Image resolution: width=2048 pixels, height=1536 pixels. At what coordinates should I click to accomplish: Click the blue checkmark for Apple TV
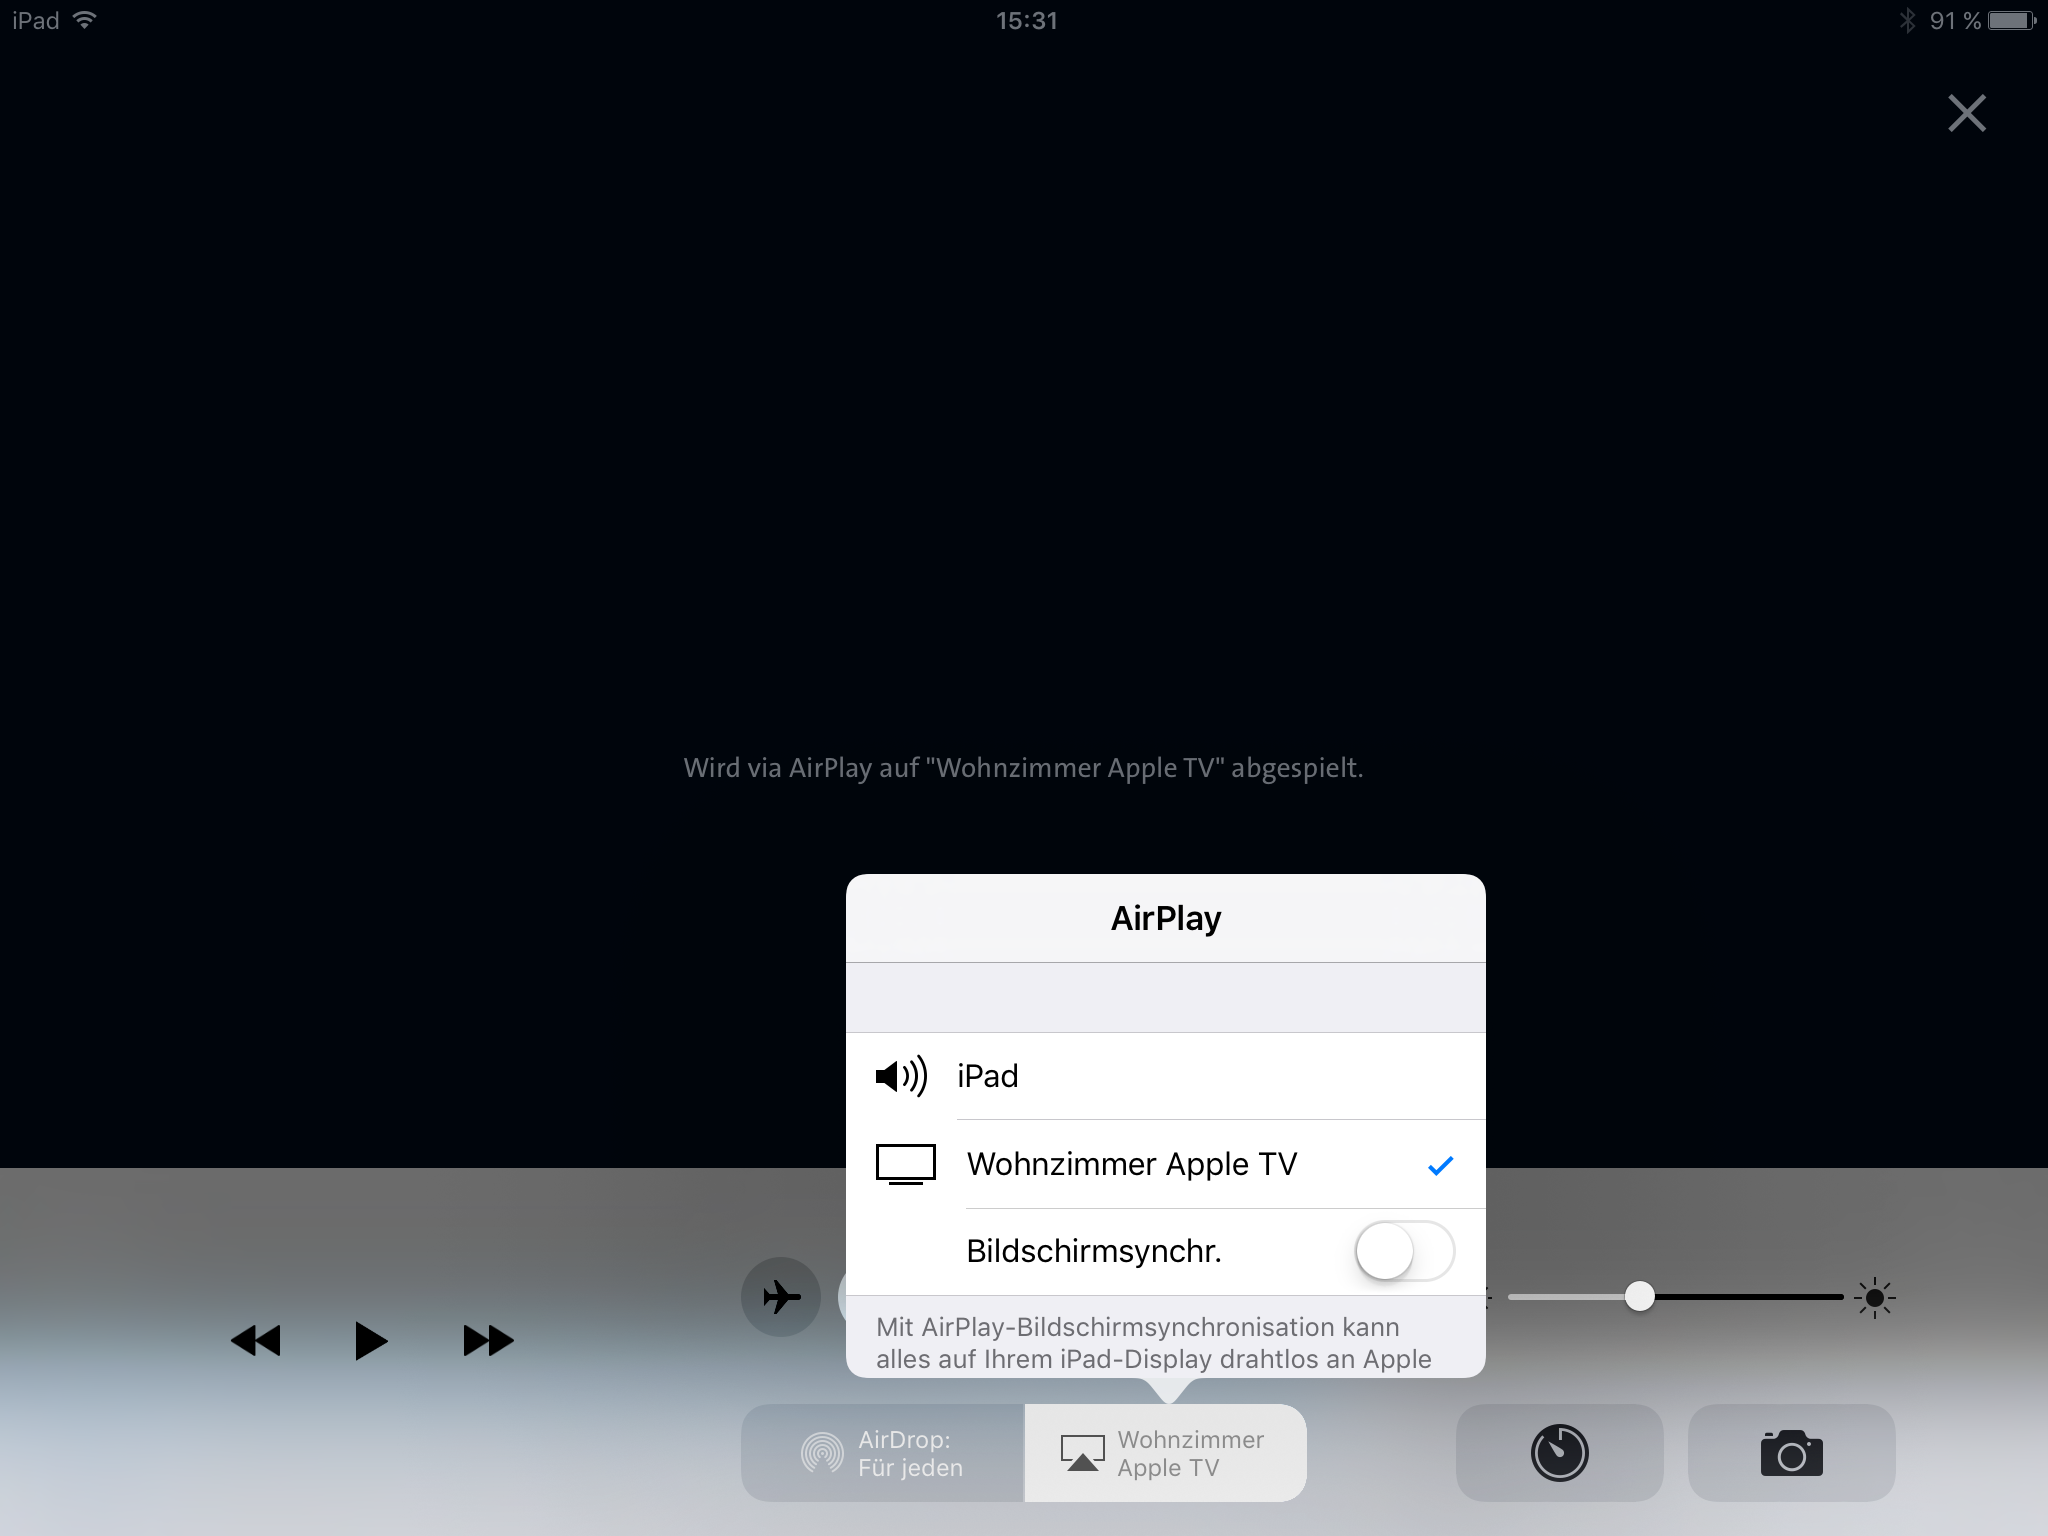tap(1440, 1165)
